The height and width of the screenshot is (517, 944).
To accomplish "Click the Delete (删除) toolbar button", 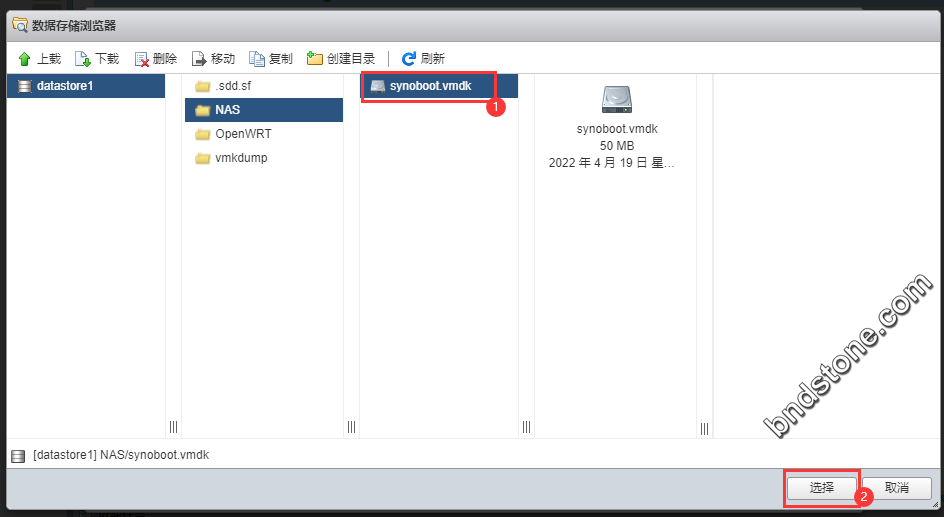I will tap(156, 58).
